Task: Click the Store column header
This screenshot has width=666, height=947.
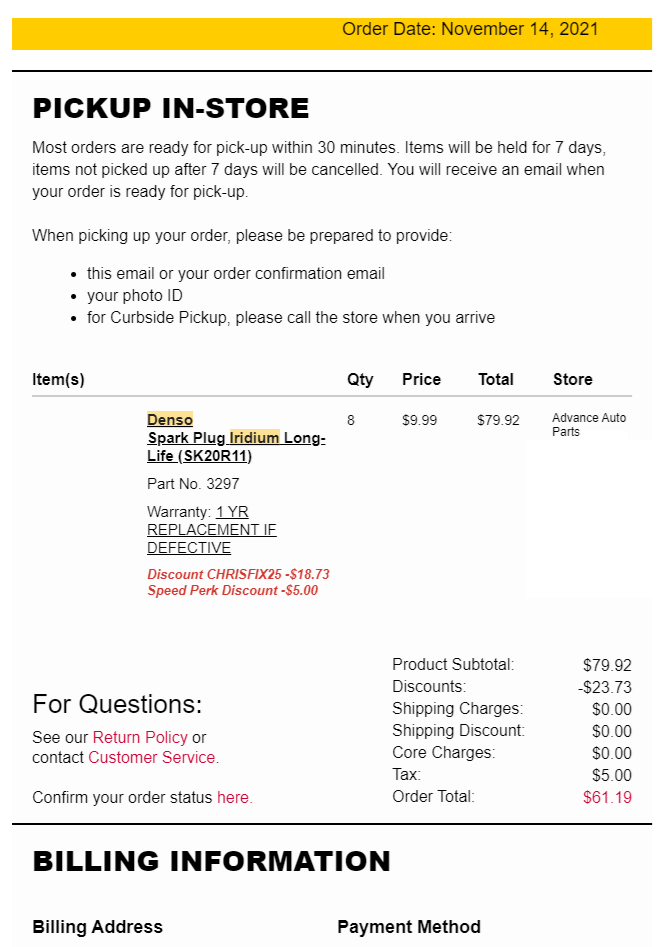Action: click(572, 379)
